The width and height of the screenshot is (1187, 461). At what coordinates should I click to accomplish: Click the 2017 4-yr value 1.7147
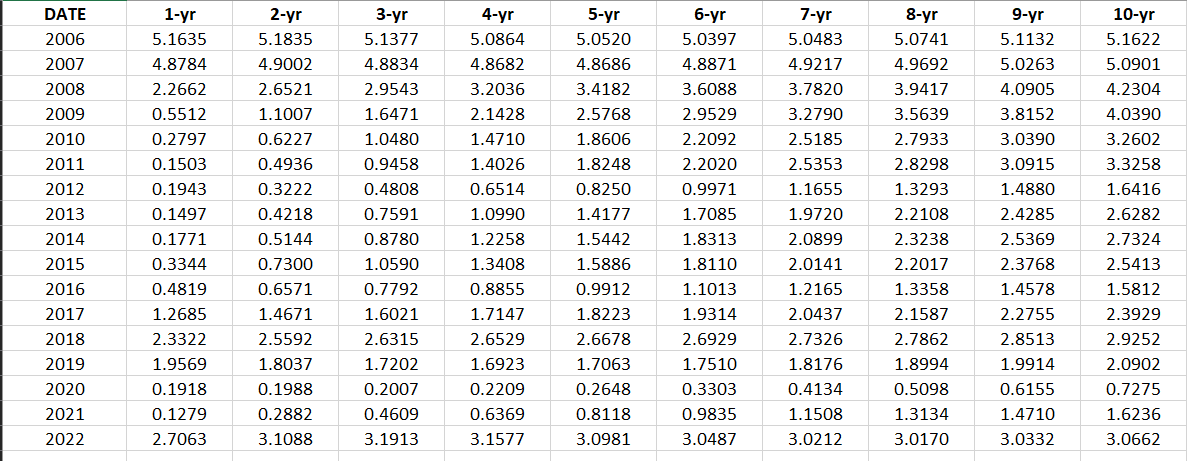click(x=497, y=314)
